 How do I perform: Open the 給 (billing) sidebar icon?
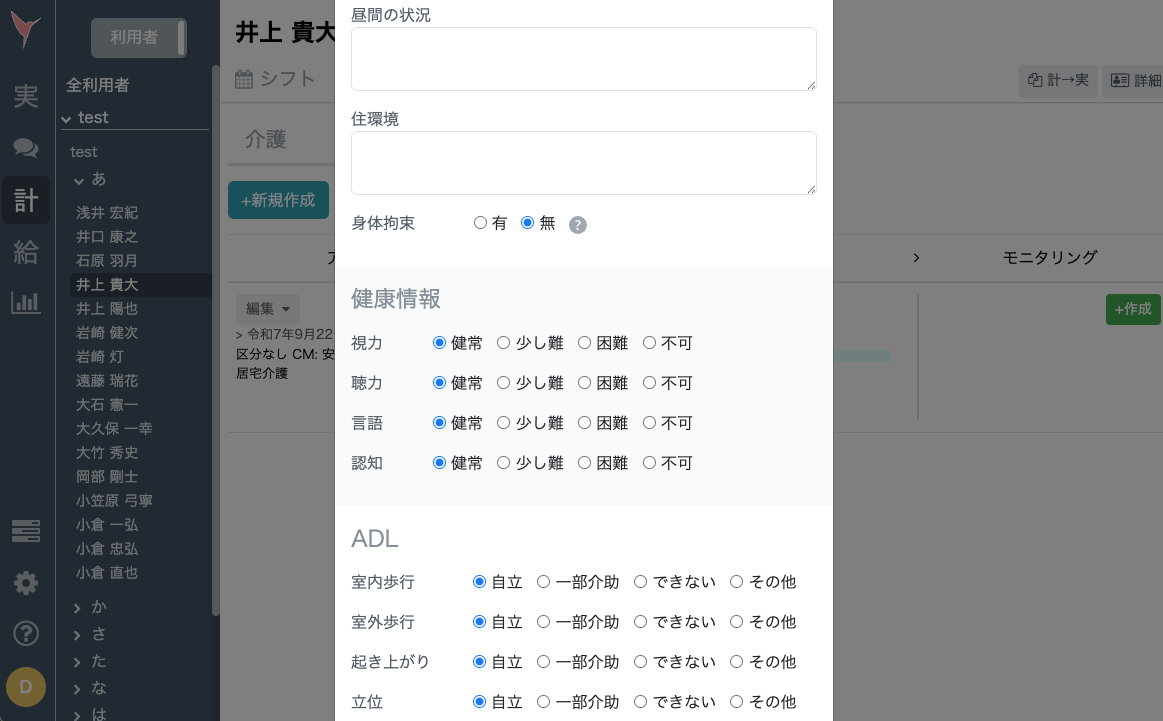[26, 252]
